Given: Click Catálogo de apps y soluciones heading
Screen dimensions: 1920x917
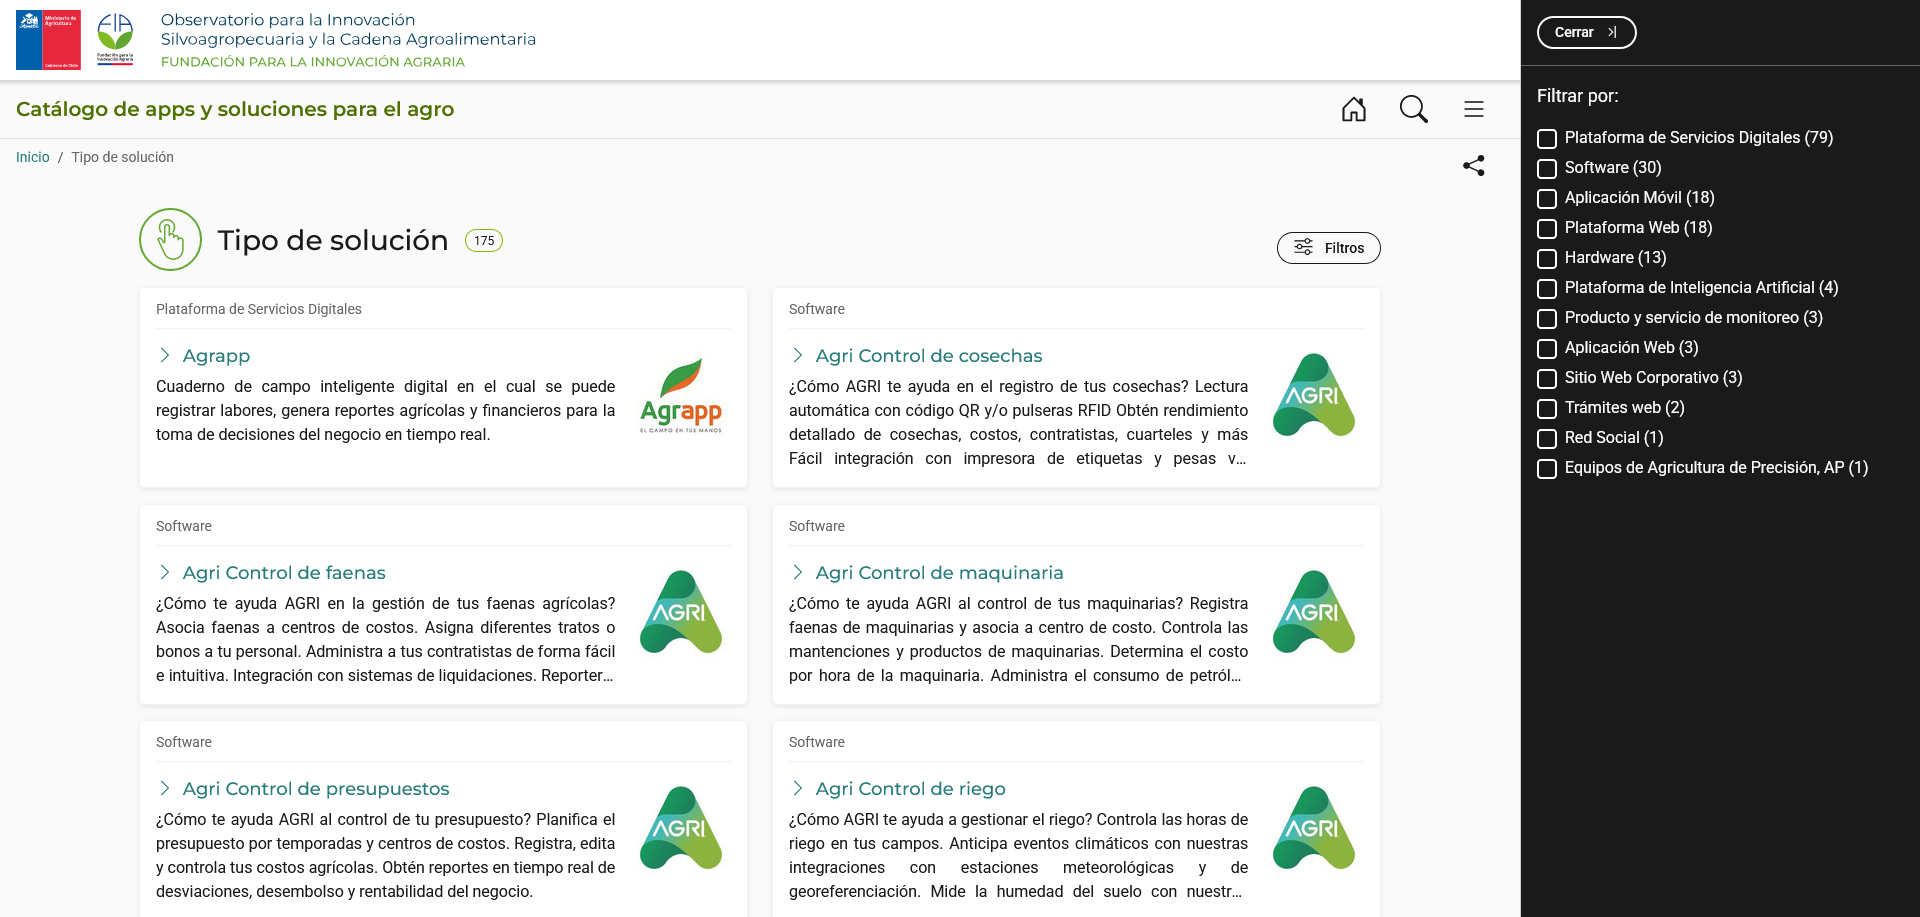Looking at the screenshot, I should (x=235, y=109).
